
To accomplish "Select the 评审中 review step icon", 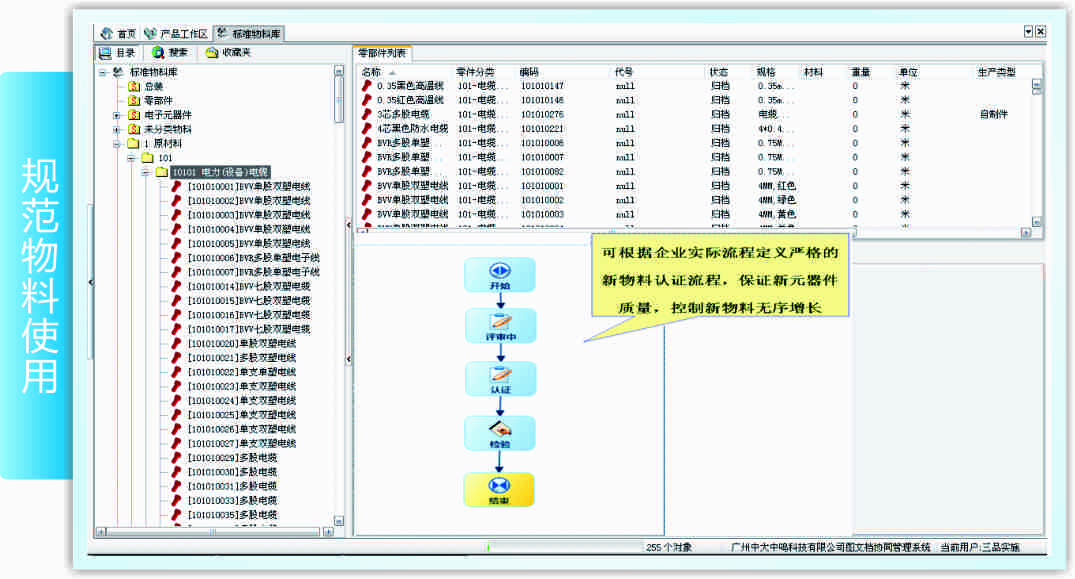I will [x=499, y=322].
